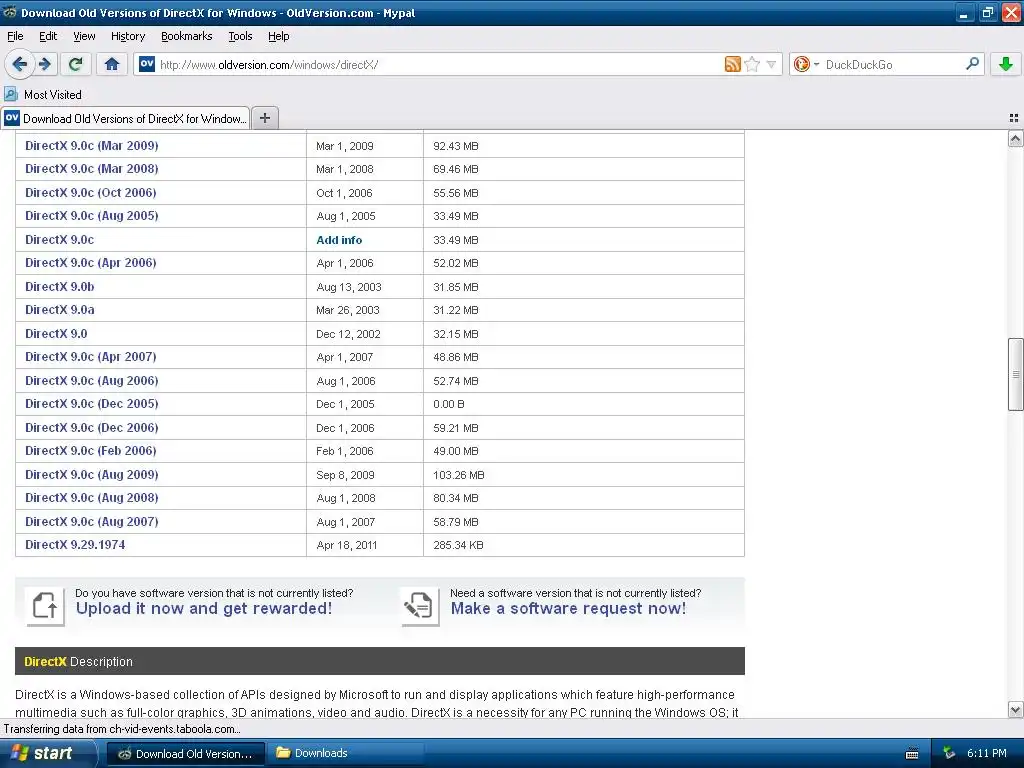Click Make a software request now link
1024x768 pixels.
(x=568, y=609)
